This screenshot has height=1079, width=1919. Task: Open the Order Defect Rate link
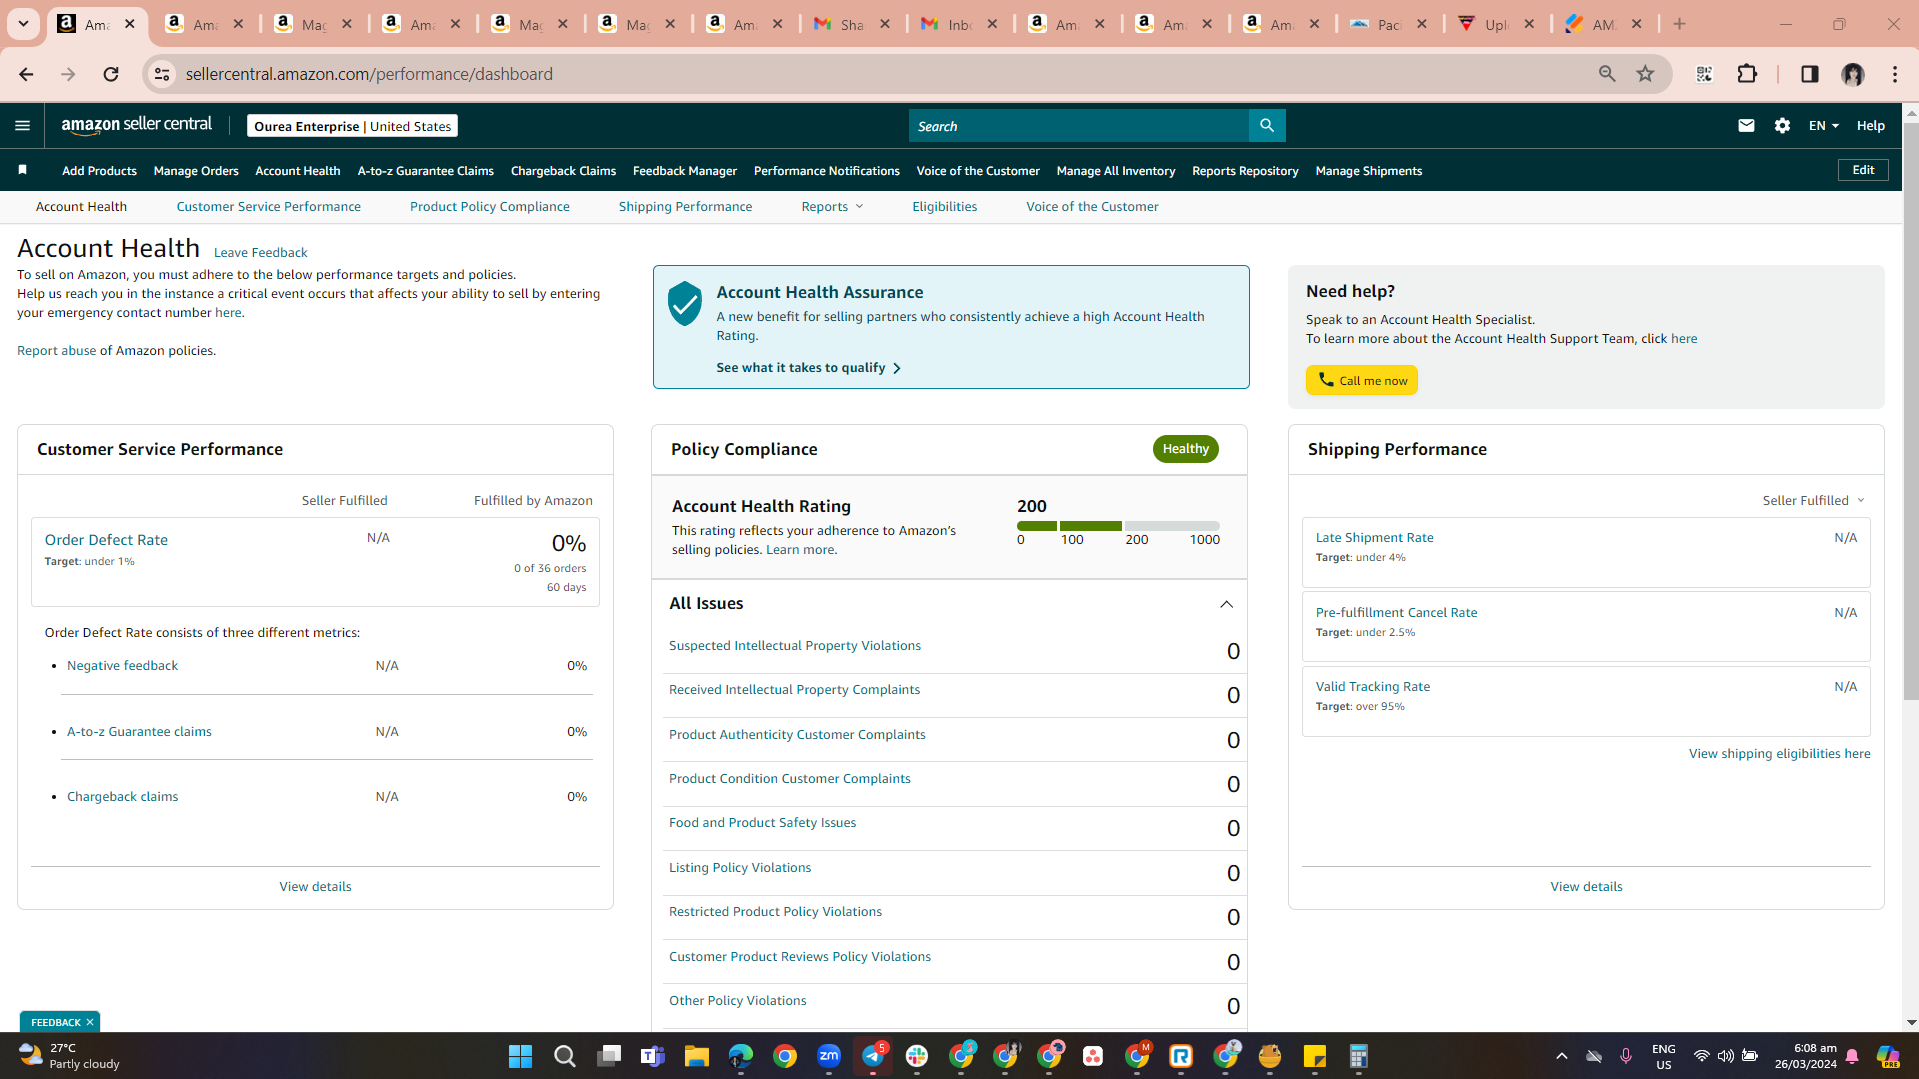point(106,540)
